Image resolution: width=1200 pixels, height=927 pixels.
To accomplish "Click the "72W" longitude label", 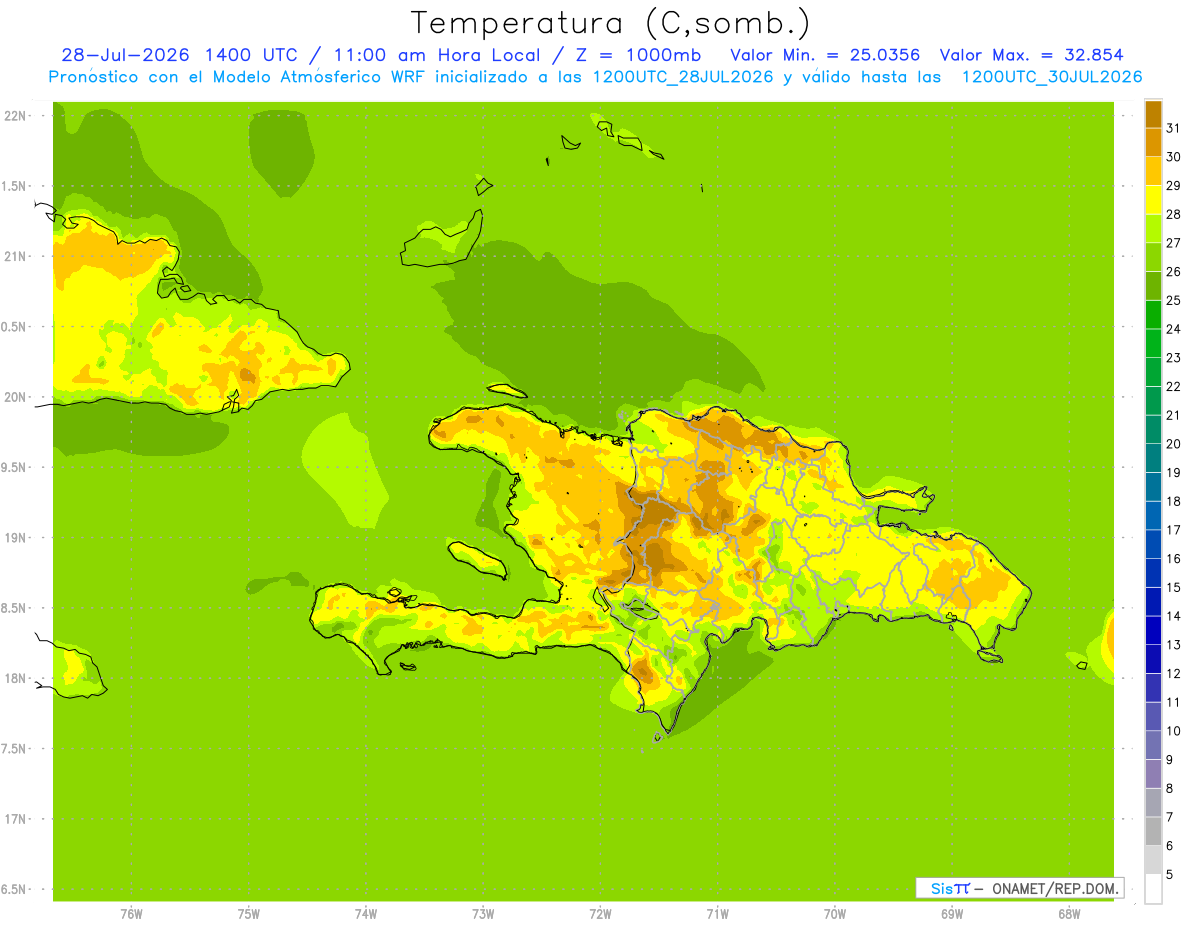I will coord(601,914).
